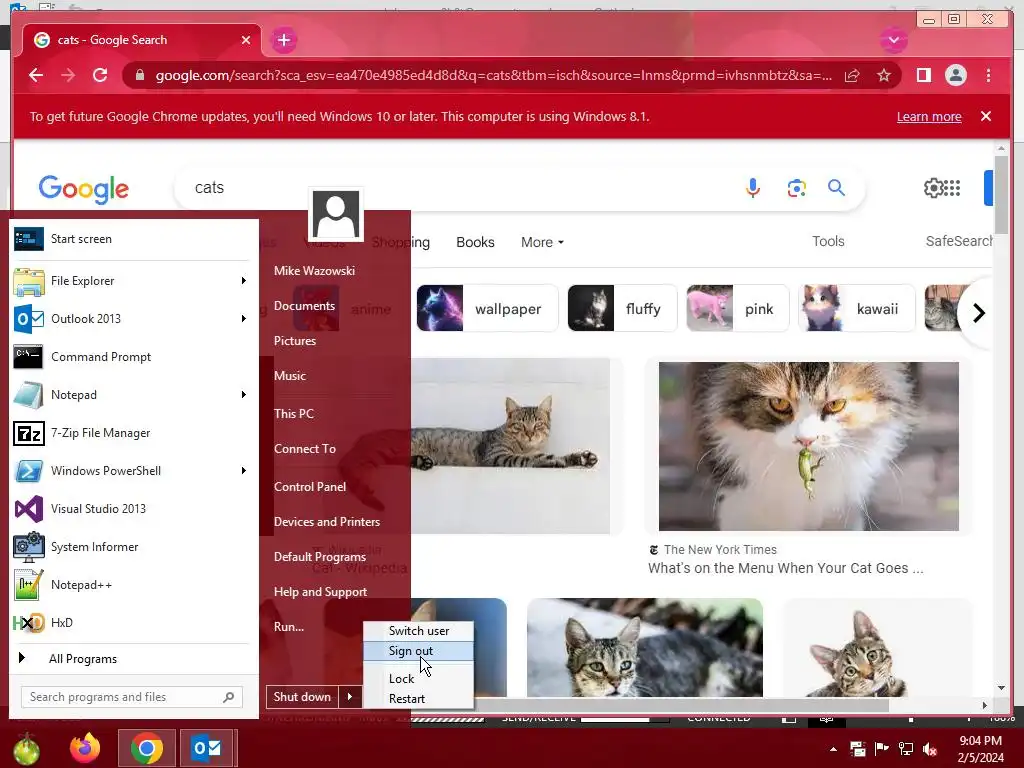The height and width of the screenshot is (768, 1024).
Task: Expand Shut down options arrow
Action: click(350, 697)
